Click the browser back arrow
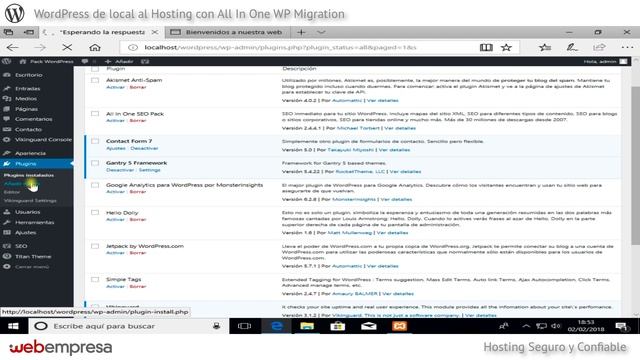This screenshot has height=360, width=640. [x=13, y=48]
